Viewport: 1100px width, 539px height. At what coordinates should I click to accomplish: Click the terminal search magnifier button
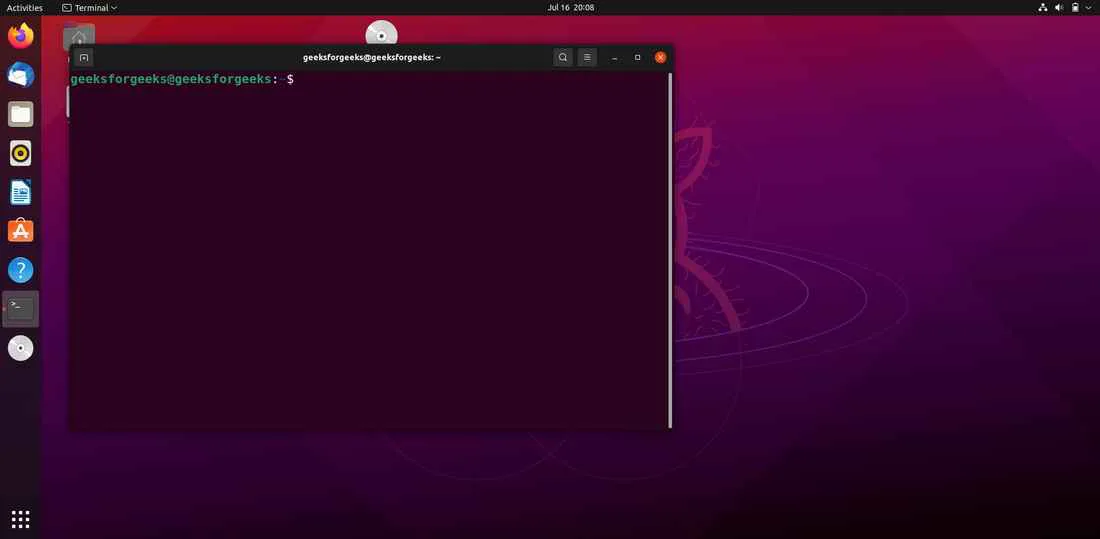tap(563, 58)
